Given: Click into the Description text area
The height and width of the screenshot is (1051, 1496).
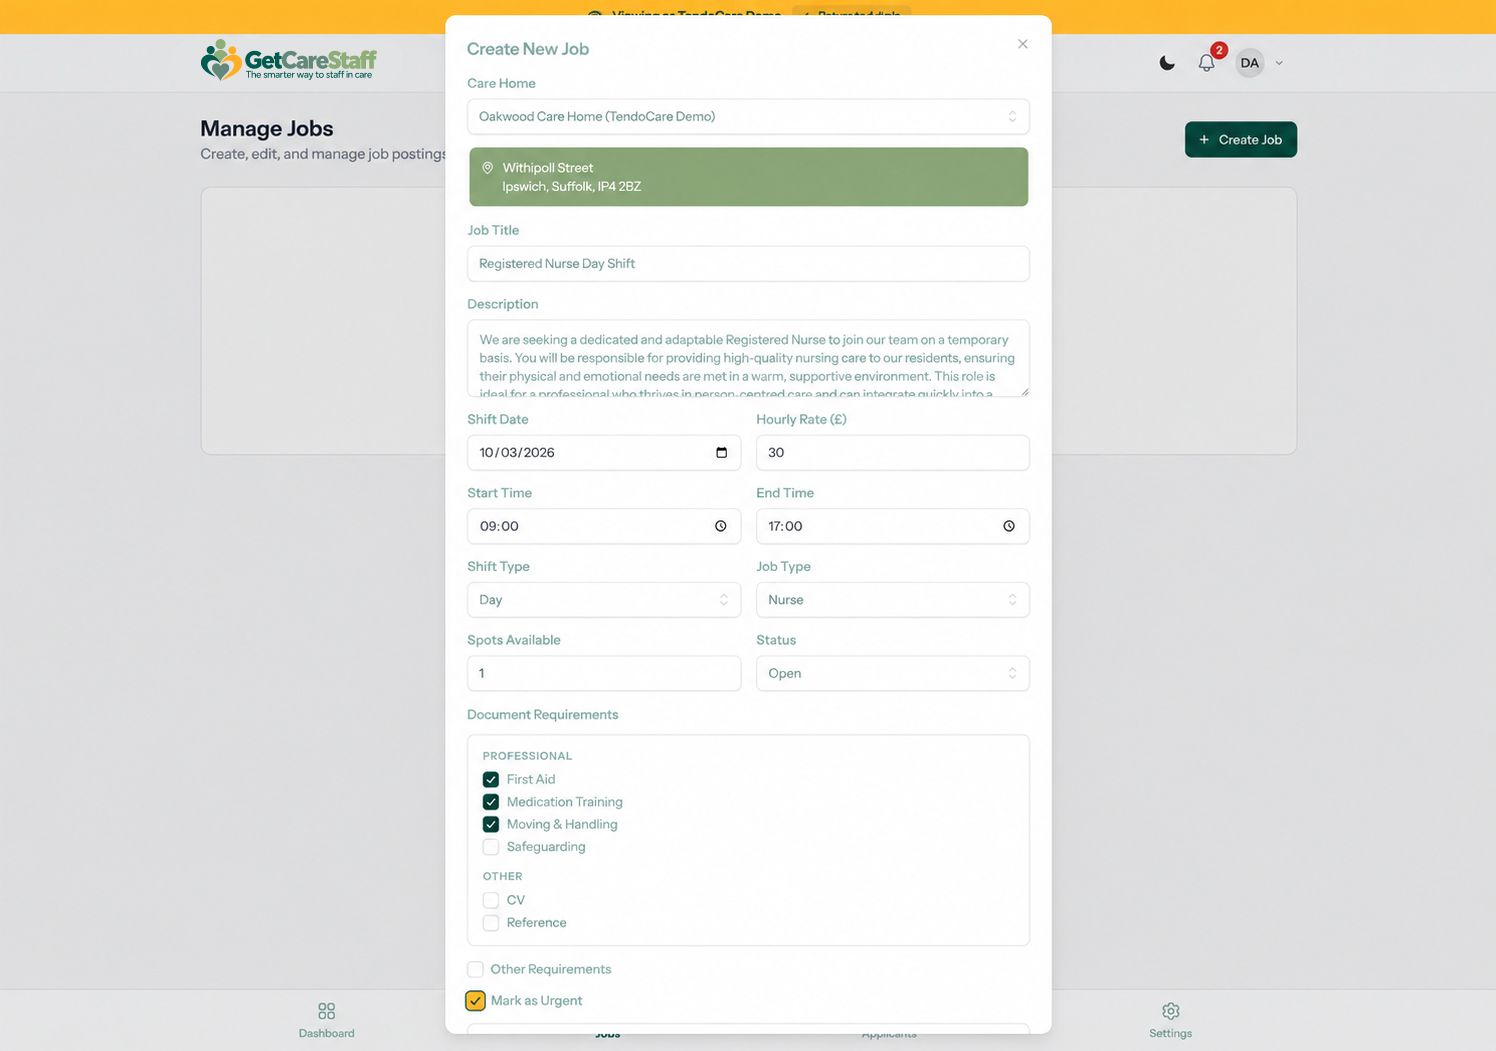Looking at the screenshot, I should 748,358.
